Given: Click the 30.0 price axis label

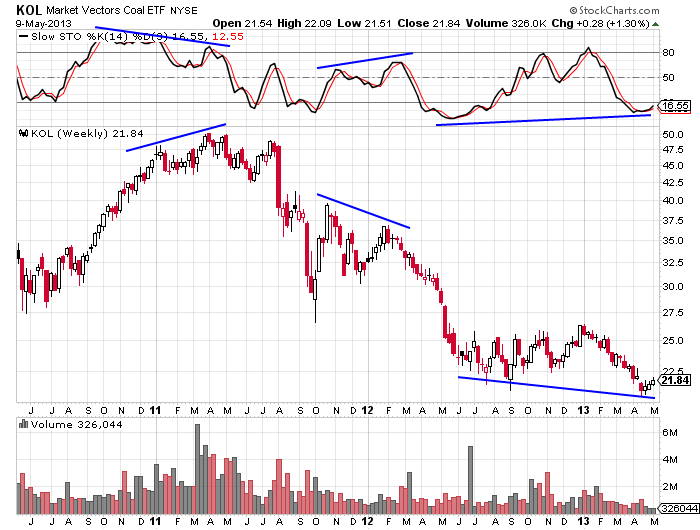Looking at the screenshot, I should pyautogui.click(x=673, y=287).
